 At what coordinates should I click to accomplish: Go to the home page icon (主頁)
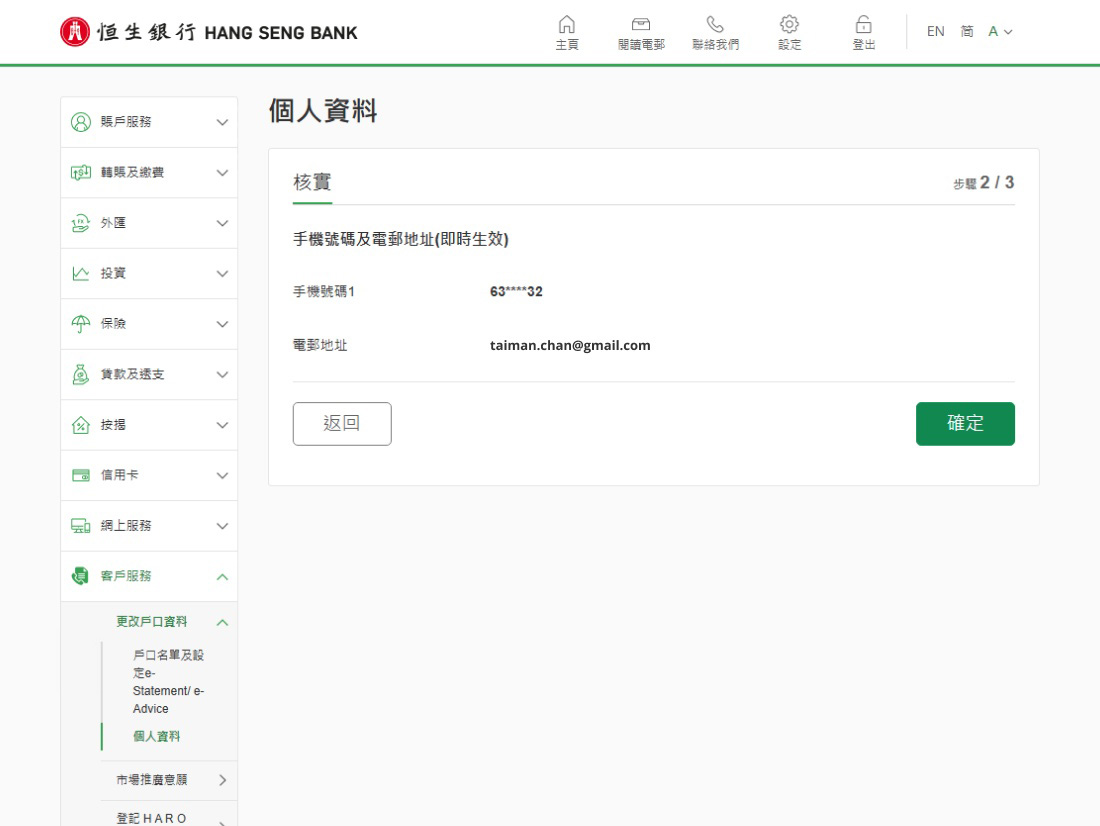coord(567,25)
